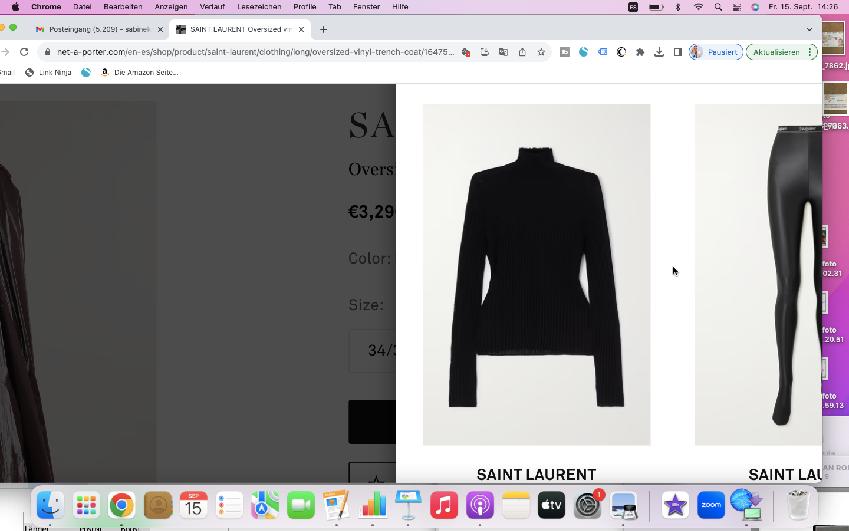The height and width of the screenshot is (531, 849).
Task: Open Spotlight search magnifier icon
Action: (x=718, y=6)
